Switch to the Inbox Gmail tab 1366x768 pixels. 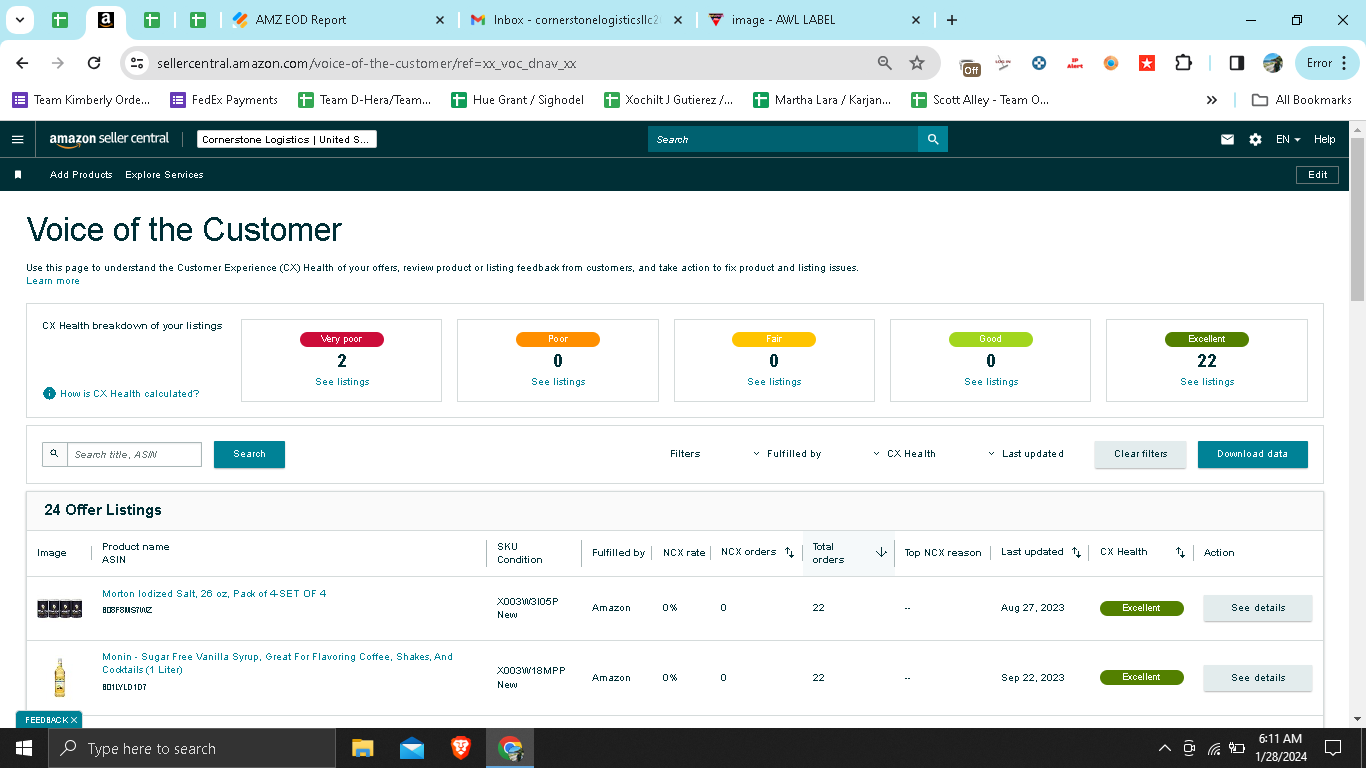(576, 20)
